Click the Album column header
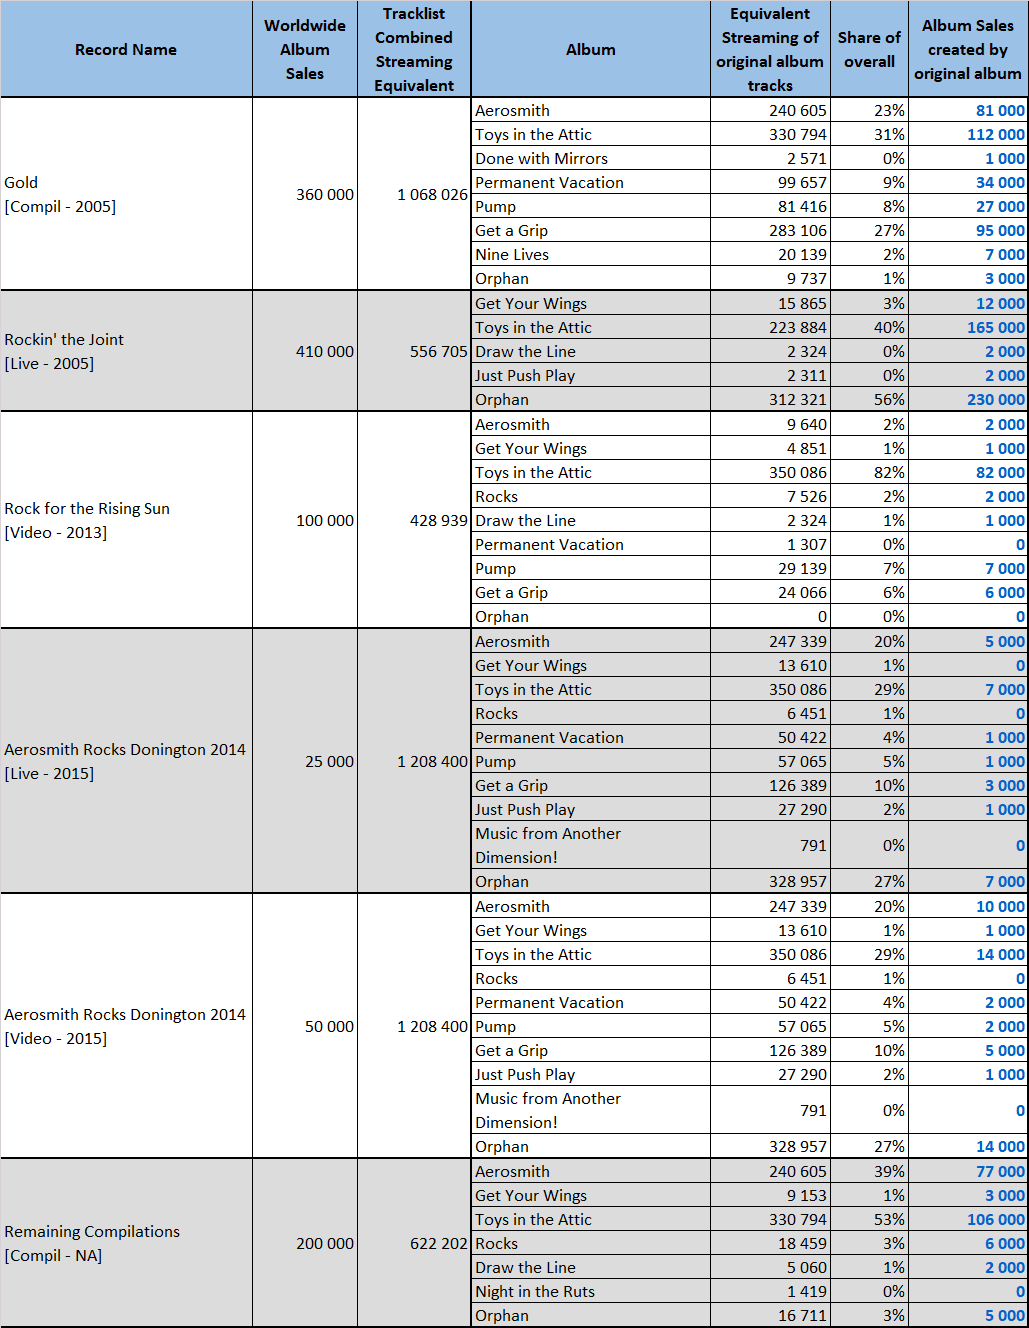This screenshot has height=1328, width=1029. 591,49
